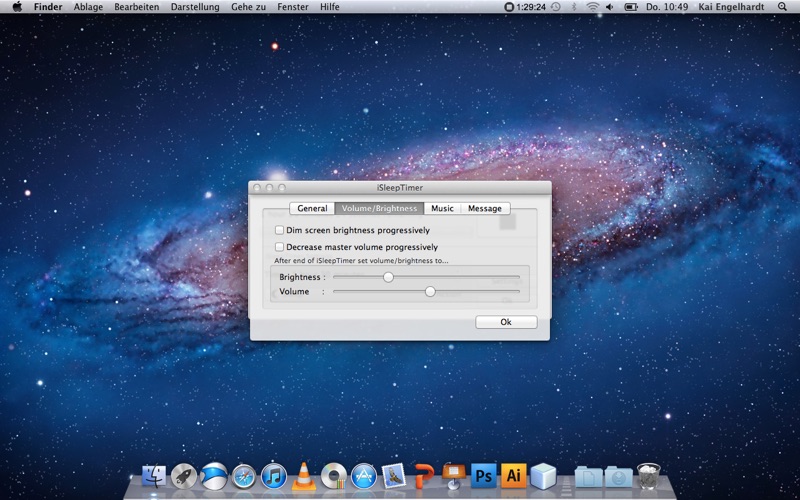Click the volume speaker menu bar icon
Image resolution: width=800 pixels, height=500 pixels.
click(x=610, y=7)
